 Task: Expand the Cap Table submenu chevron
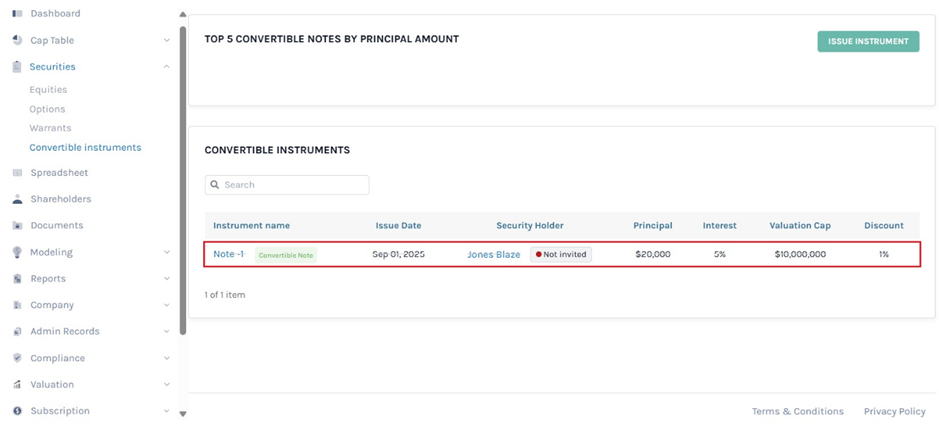coord(166,41)
